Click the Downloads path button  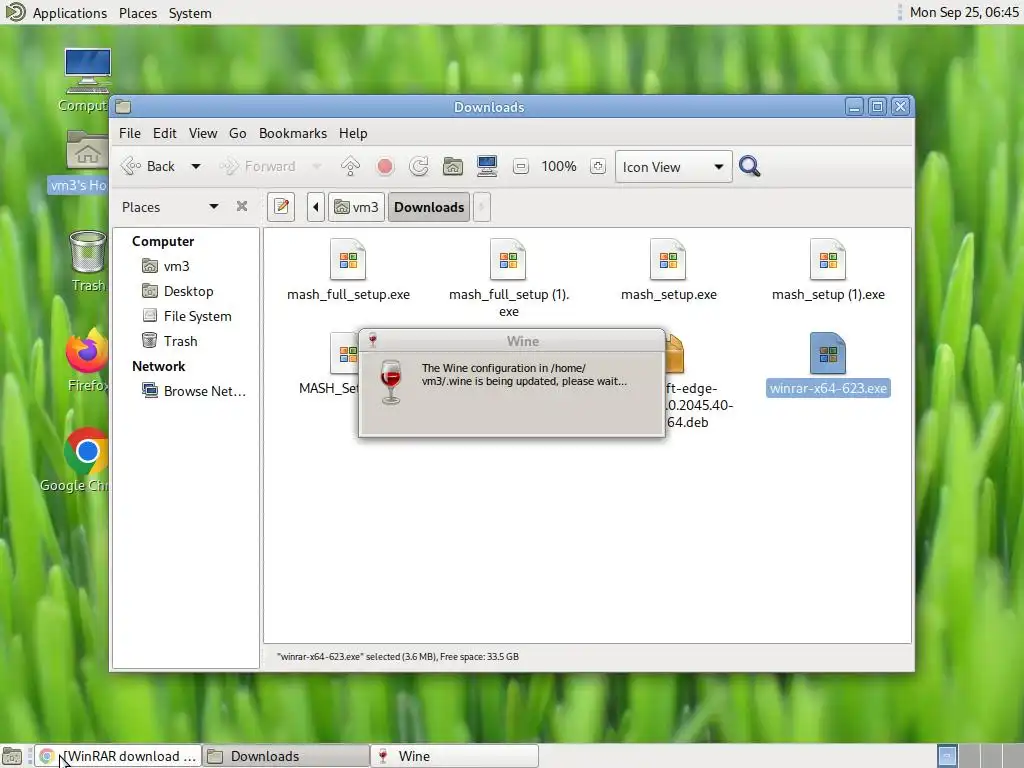click(x=429, y=207)
